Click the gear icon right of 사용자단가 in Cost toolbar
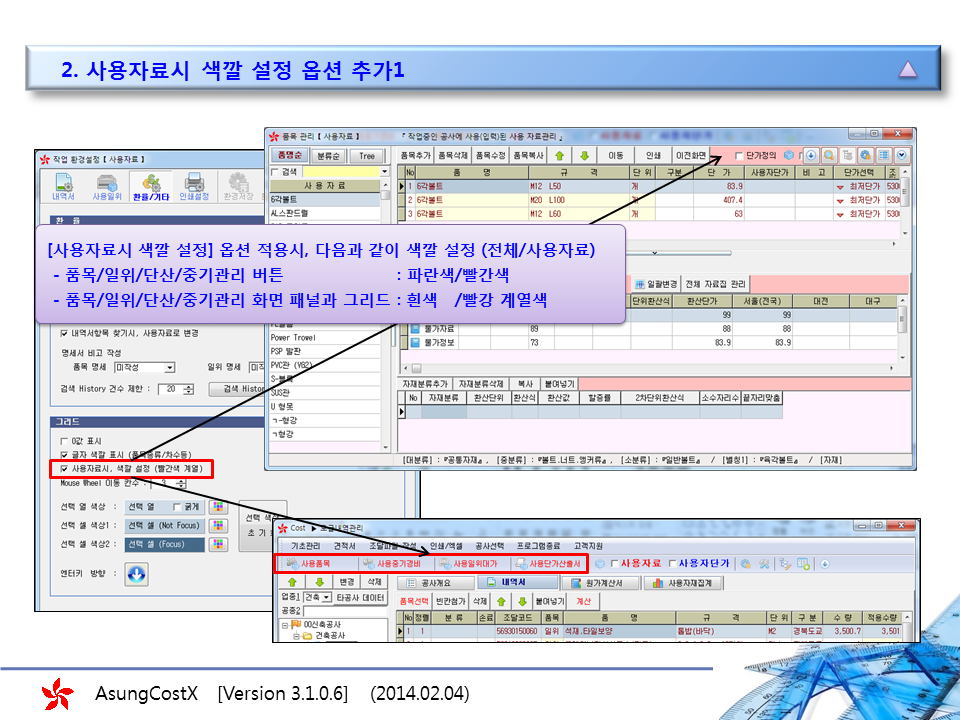960x720 pixels. tap(746, 564)
